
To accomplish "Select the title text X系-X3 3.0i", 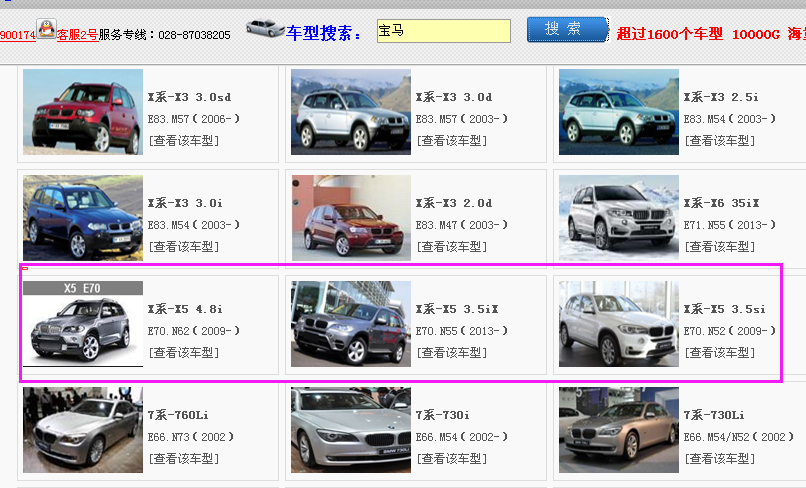I will tap(186, 203).
